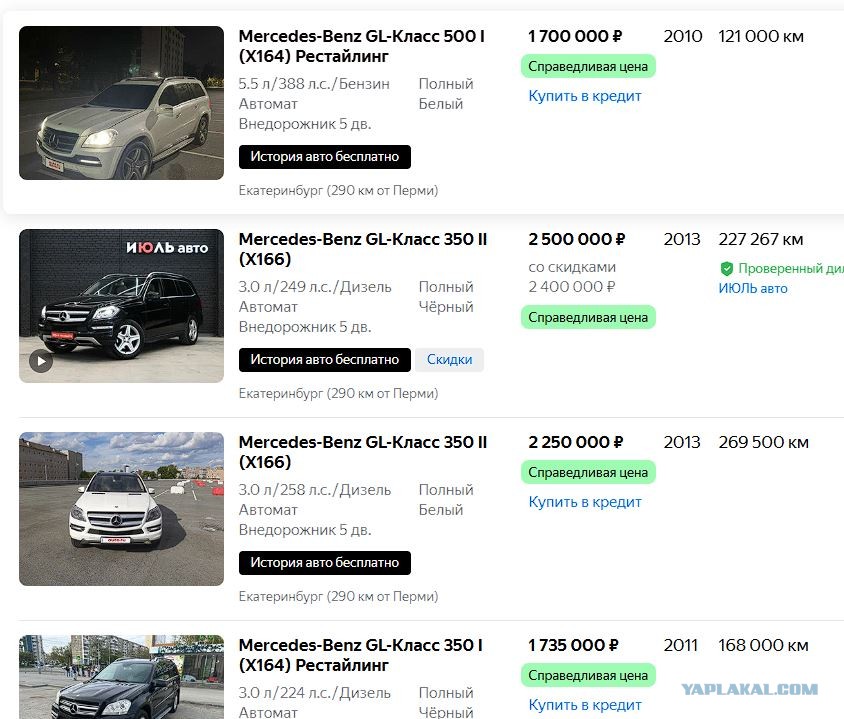Open black GL 350 Рестайлинг street photo

[121, 677]
